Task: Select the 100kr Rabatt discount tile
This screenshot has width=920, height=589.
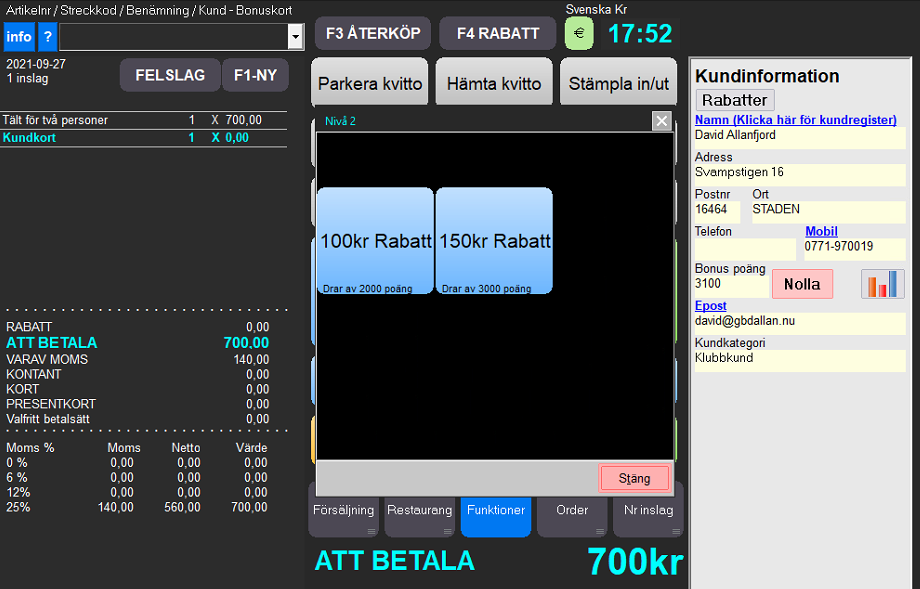Action: 375,241
